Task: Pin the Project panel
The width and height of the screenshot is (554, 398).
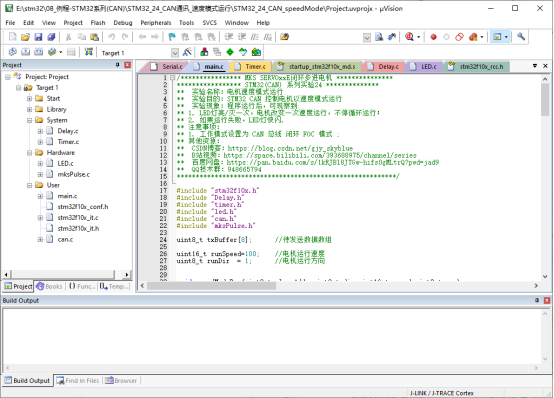Action: click(118, 65)
